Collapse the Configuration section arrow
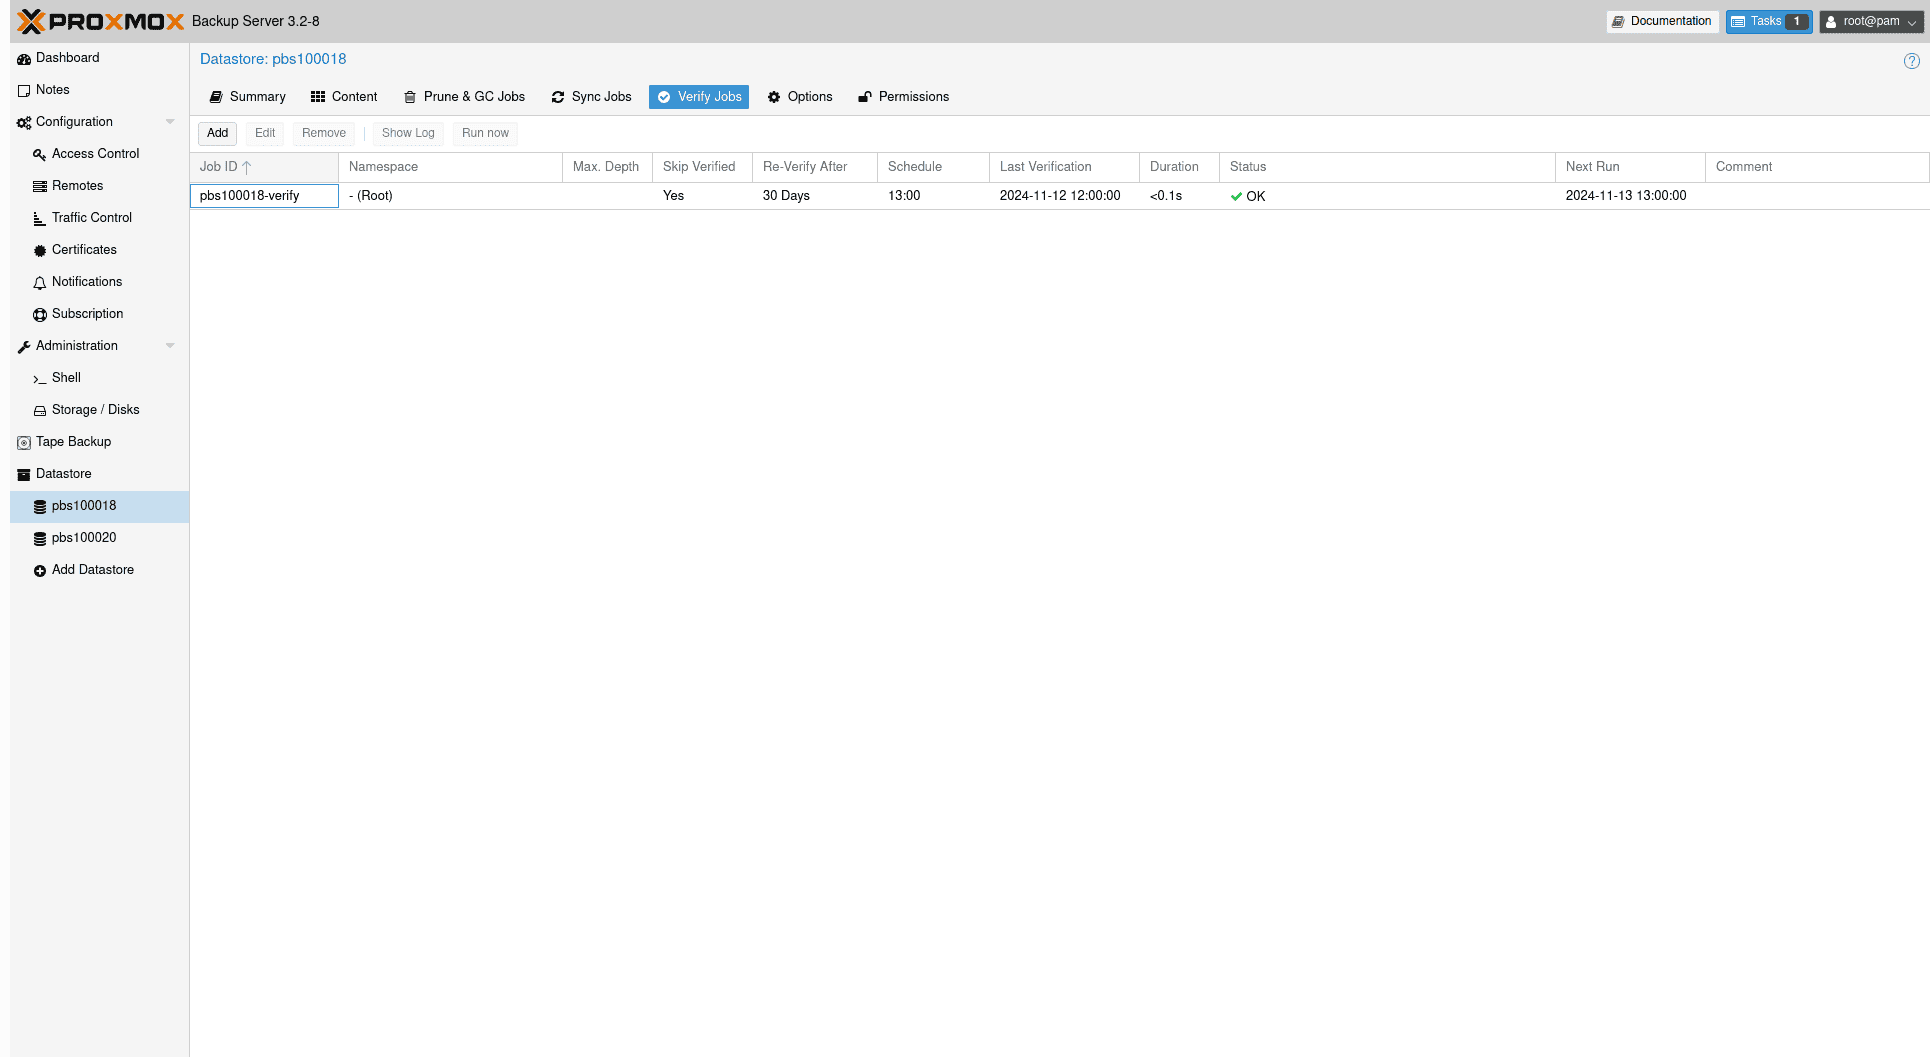The image size is (1930, 1057). (170, 122)
